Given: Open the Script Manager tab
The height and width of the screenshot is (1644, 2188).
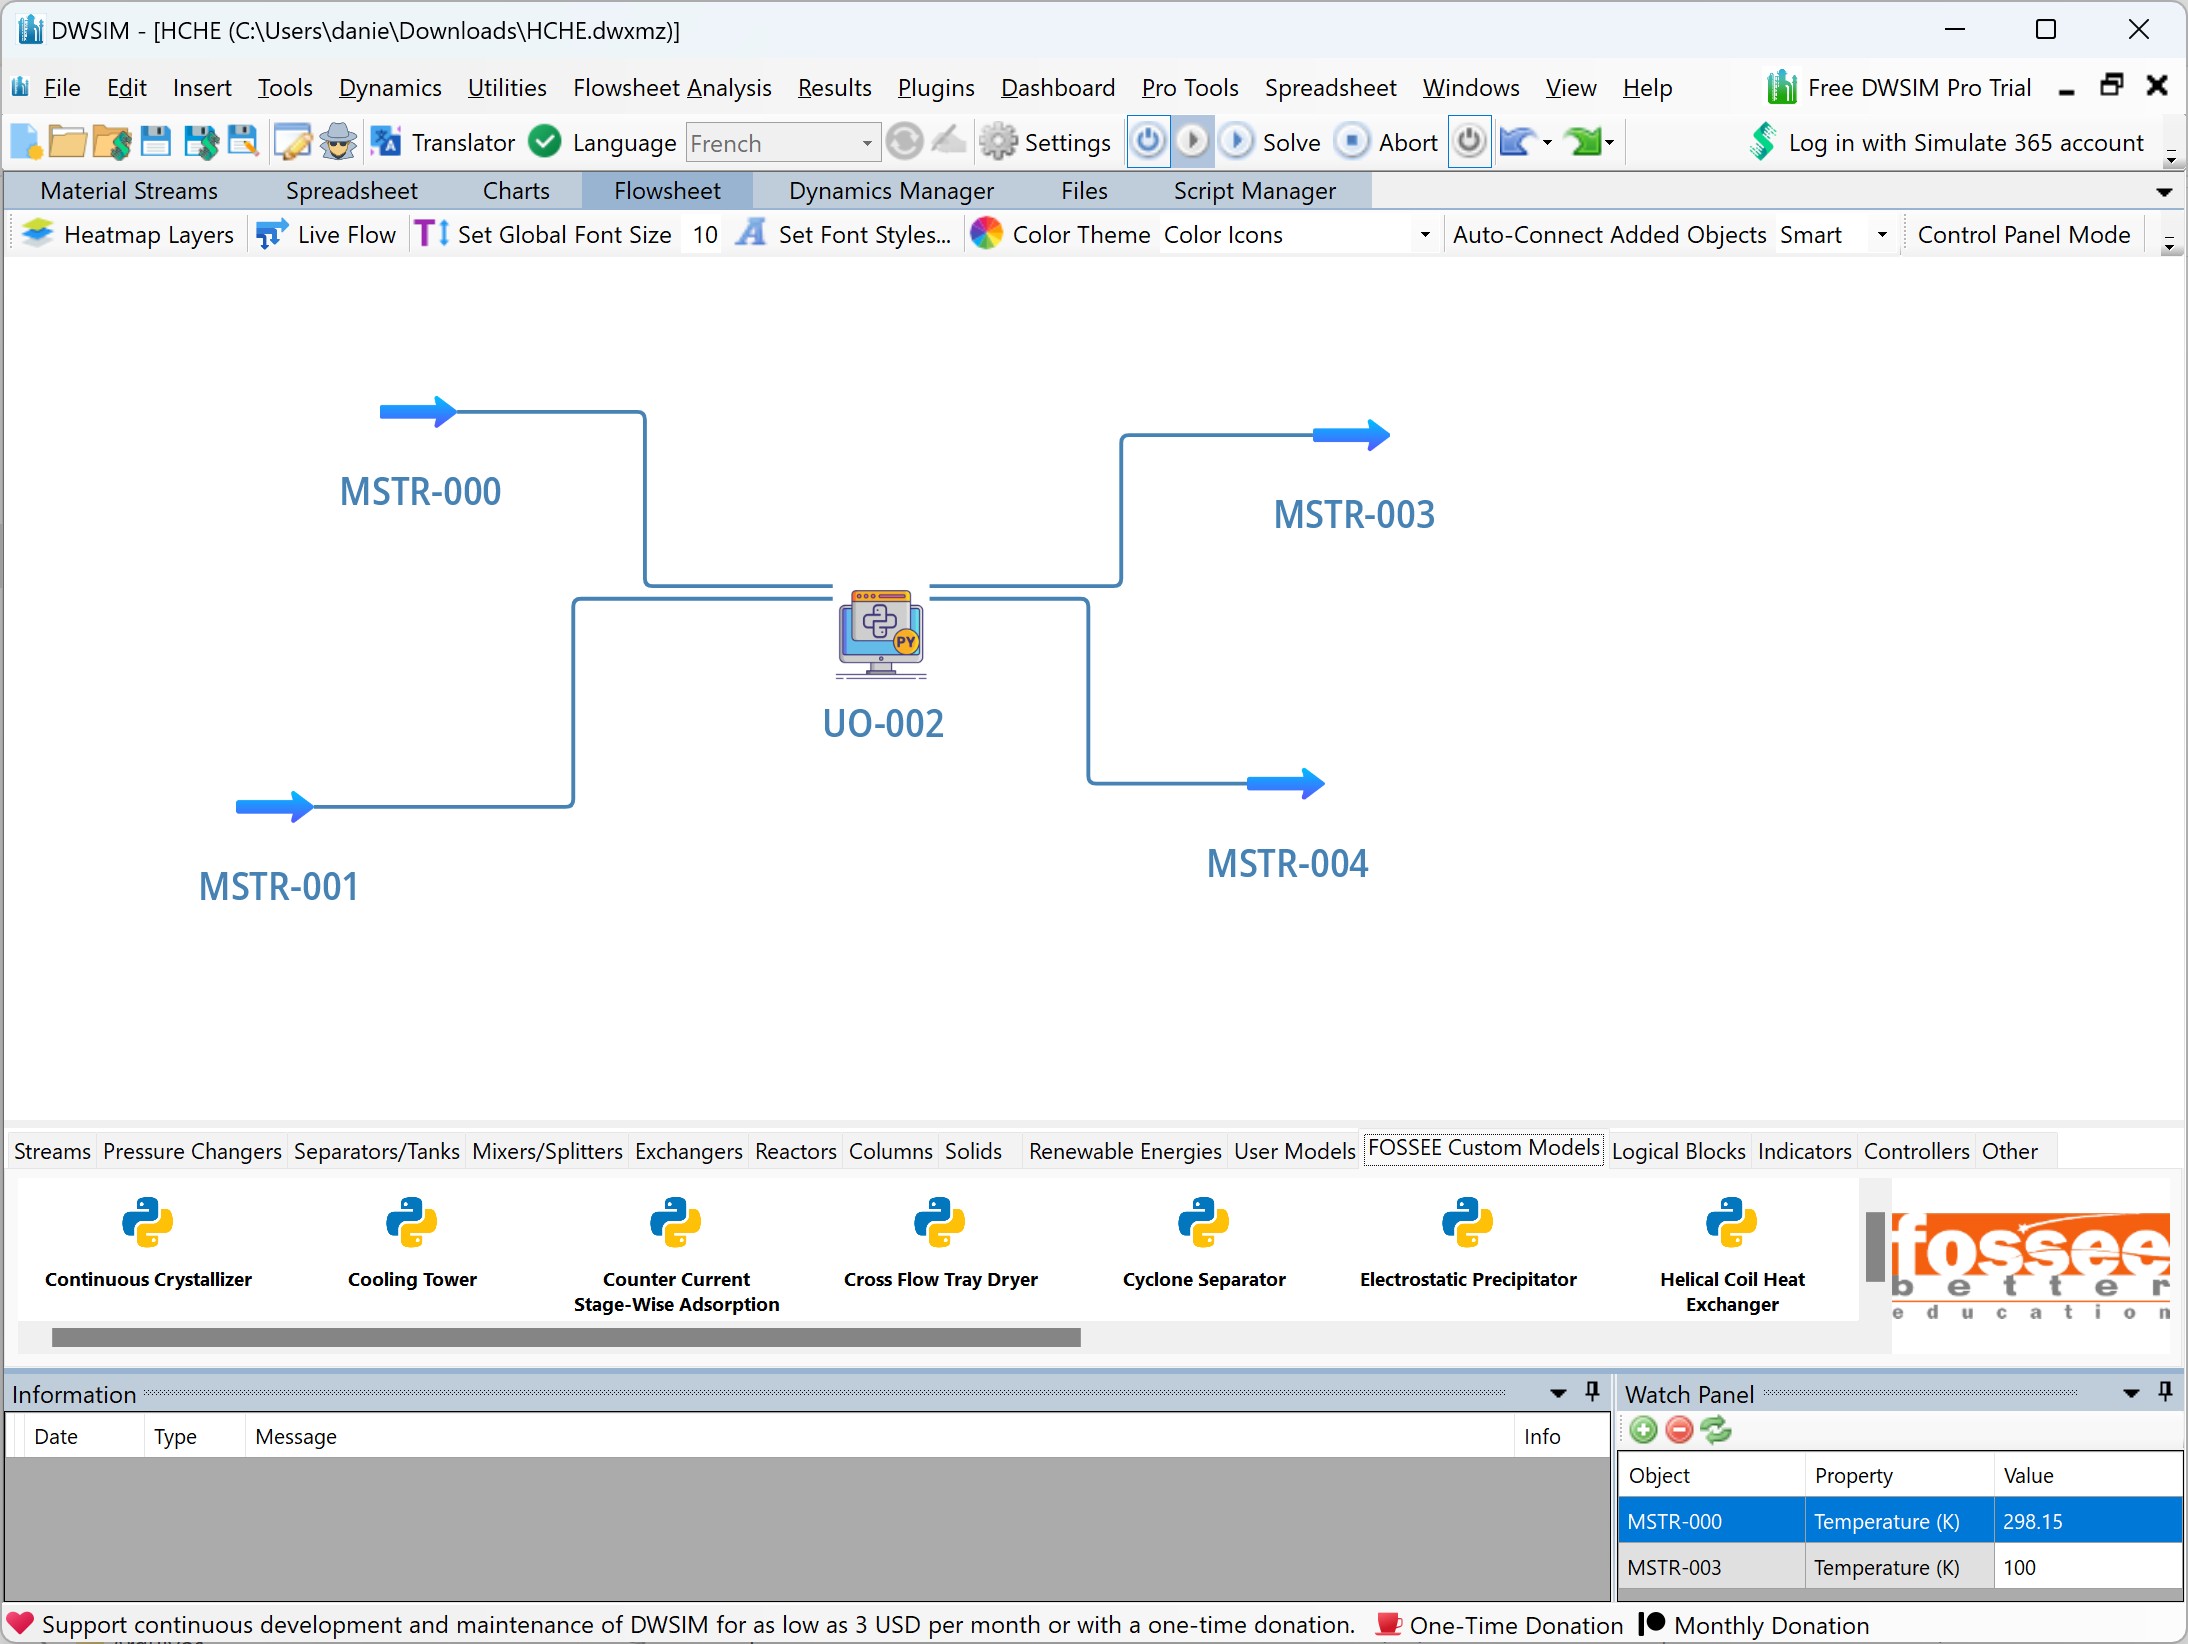Looking at the screenshot, I should pyautogui.click(x=1254, y=190).
